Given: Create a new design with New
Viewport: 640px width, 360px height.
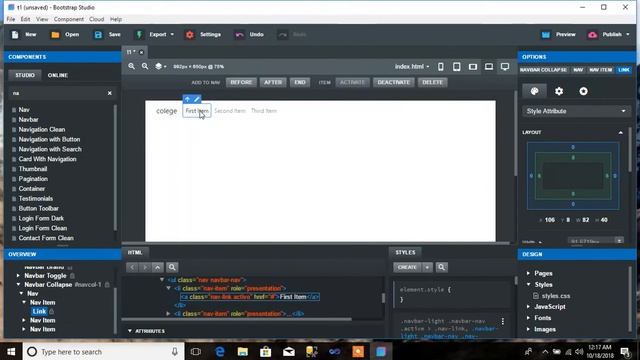Looking at the screenshot, I should click(x=24, y=35).
